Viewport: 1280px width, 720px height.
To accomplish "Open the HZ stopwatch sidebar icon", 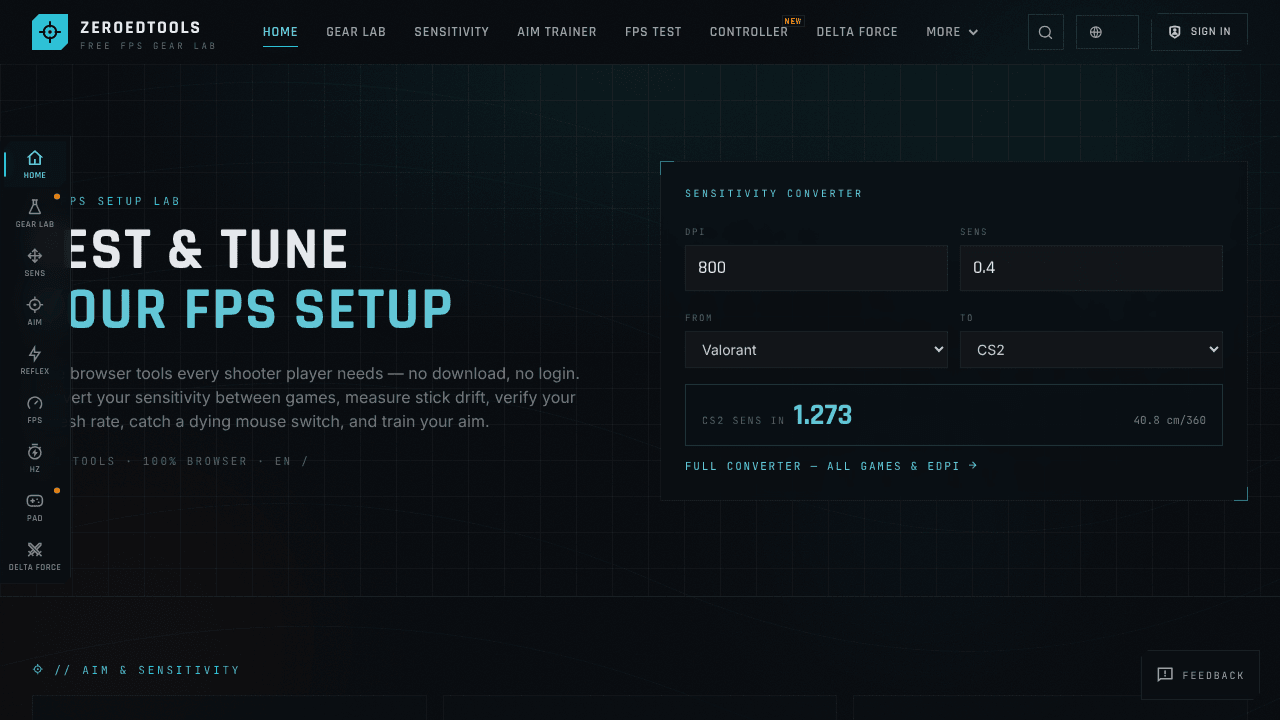I will 35,452.
